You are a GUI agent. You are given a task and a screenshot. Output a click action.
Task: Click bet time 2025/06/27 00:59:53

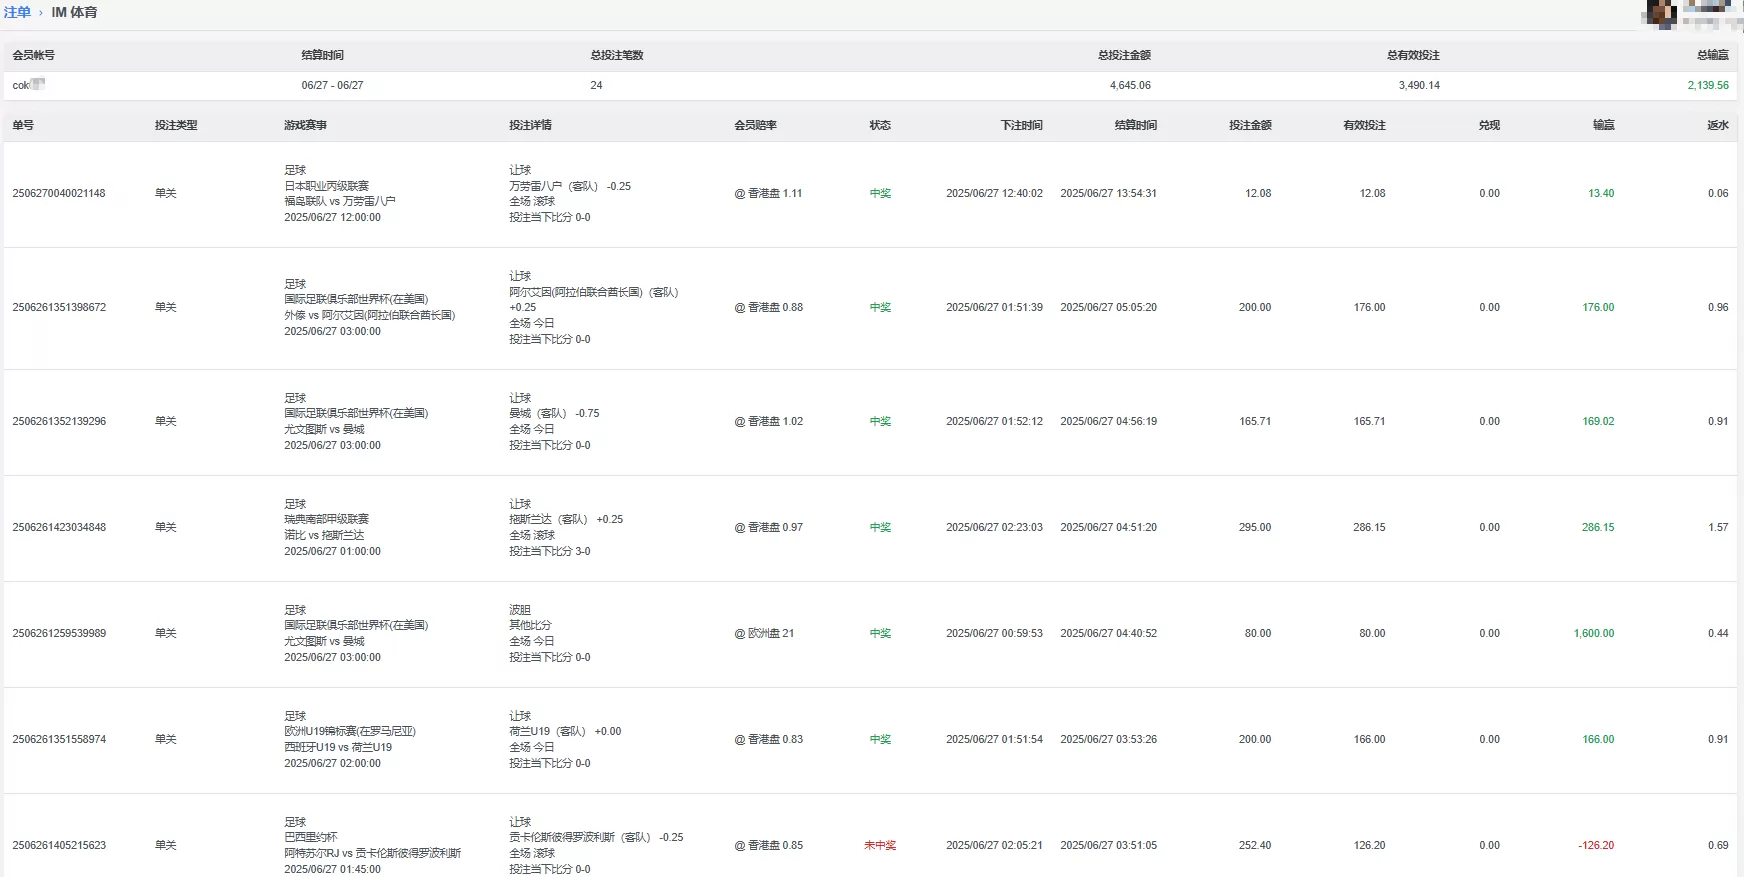tap(994, 633)
